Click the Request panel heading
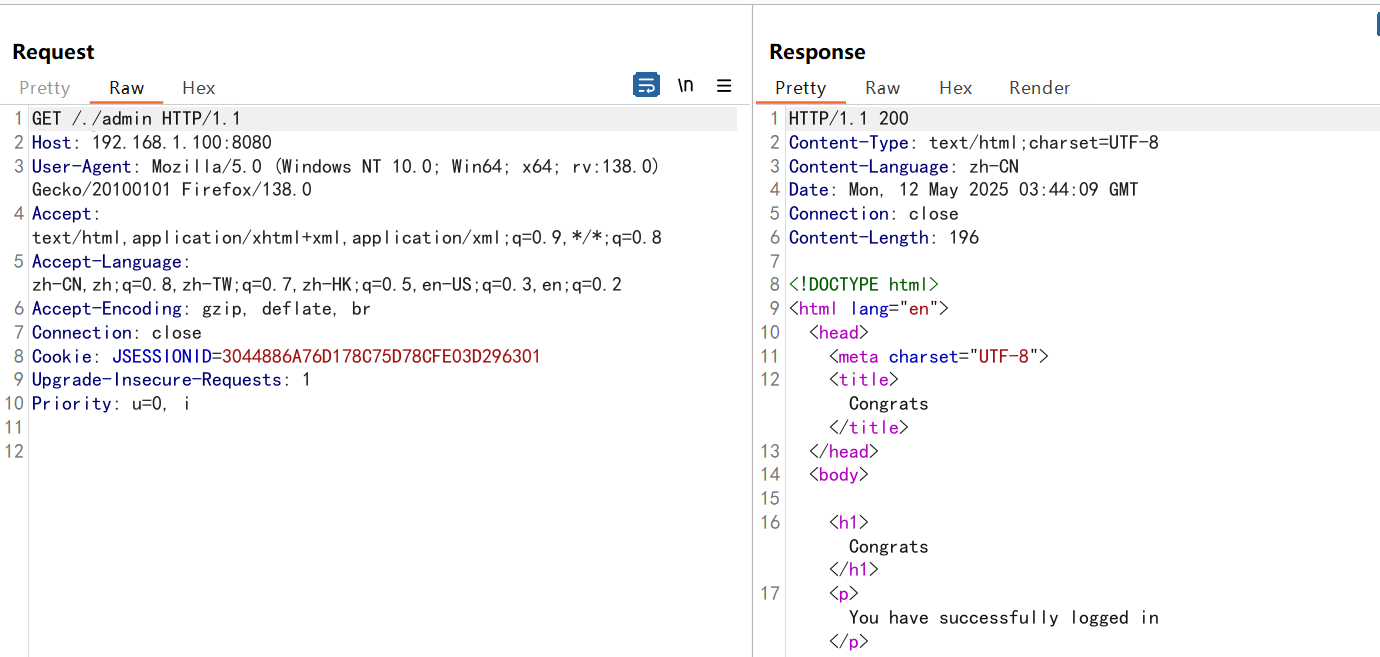The image size is (1380, 657). 53,52
